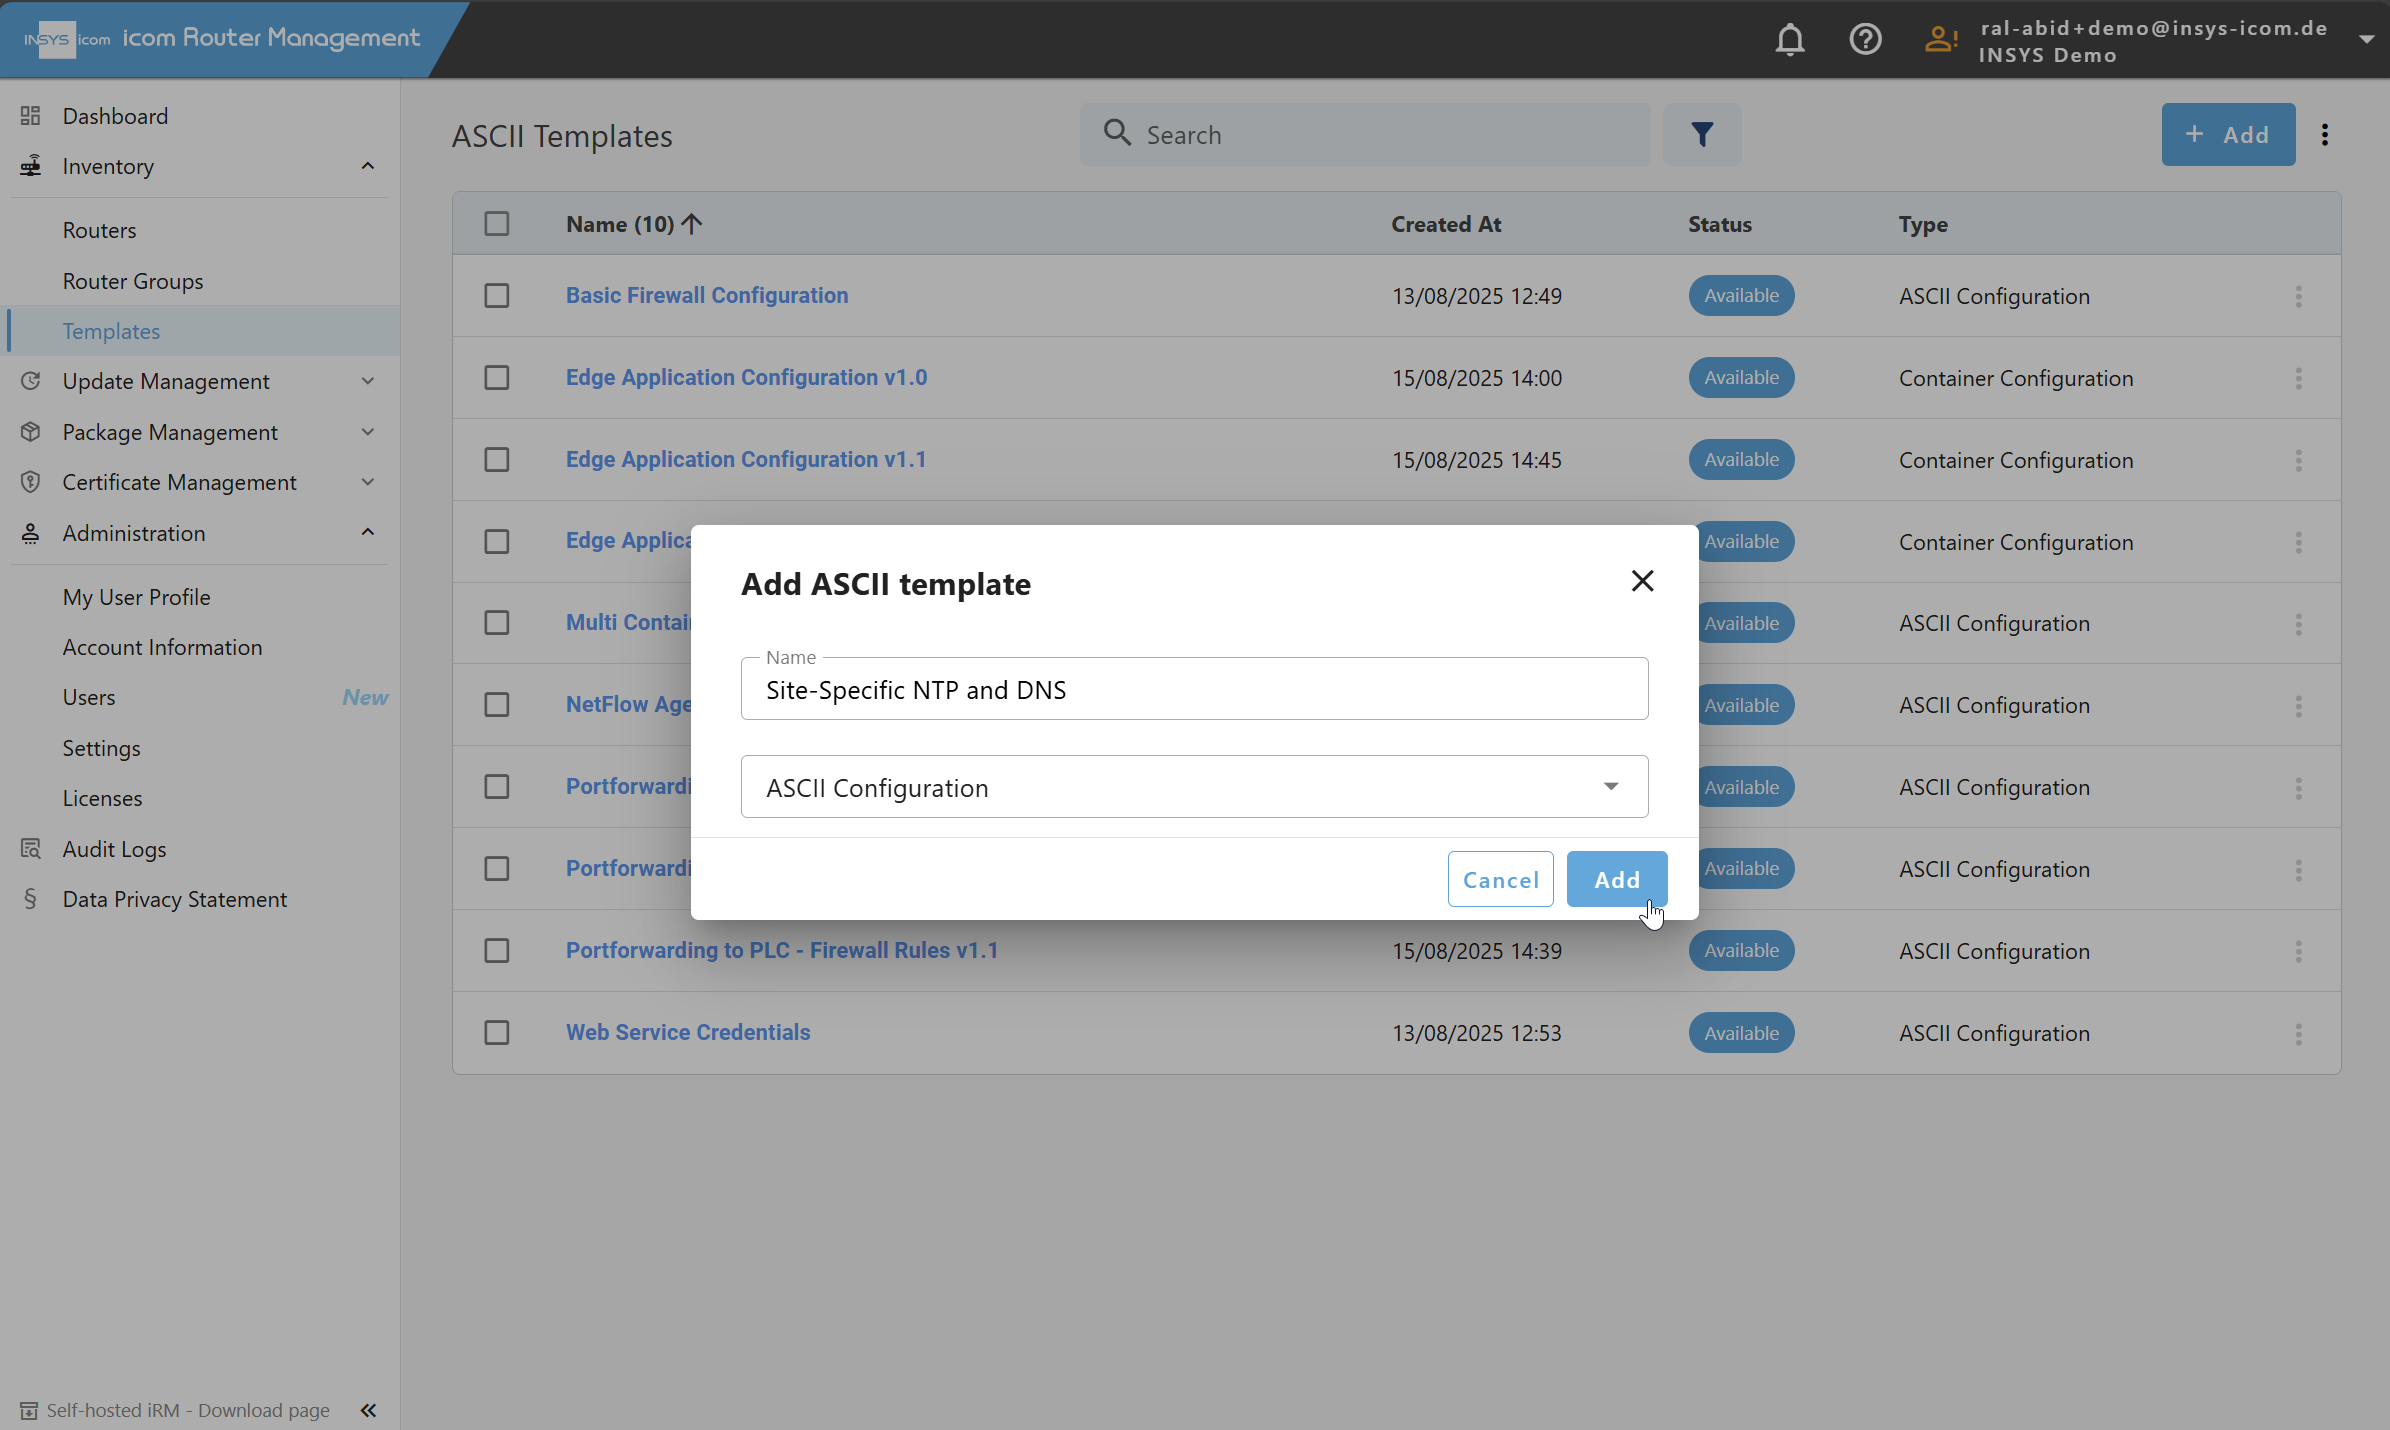Viewport: 2390px width, 1430px height.
Task: Open row menu for Basic Firewall Configuration
Action: [x=2298, y=296]
